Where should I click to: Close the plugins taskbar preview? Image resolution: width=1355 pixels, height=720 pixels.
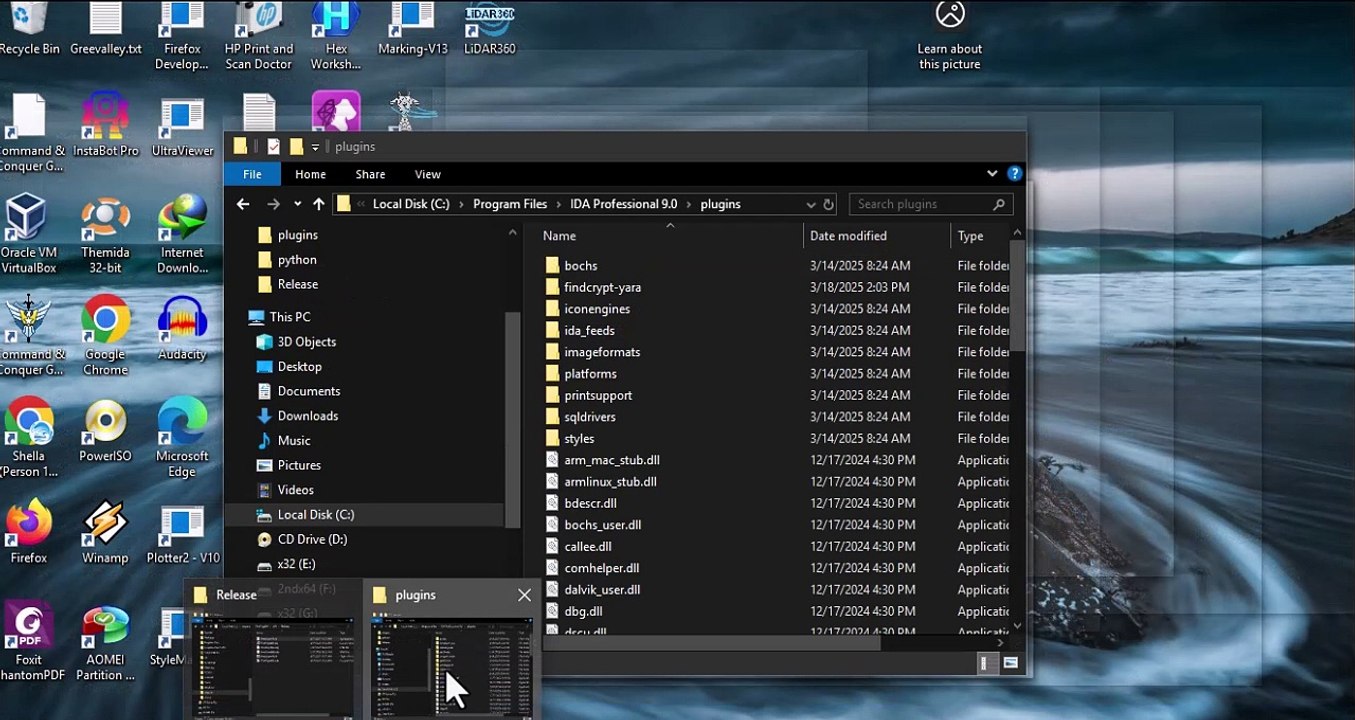click(524, 595)
